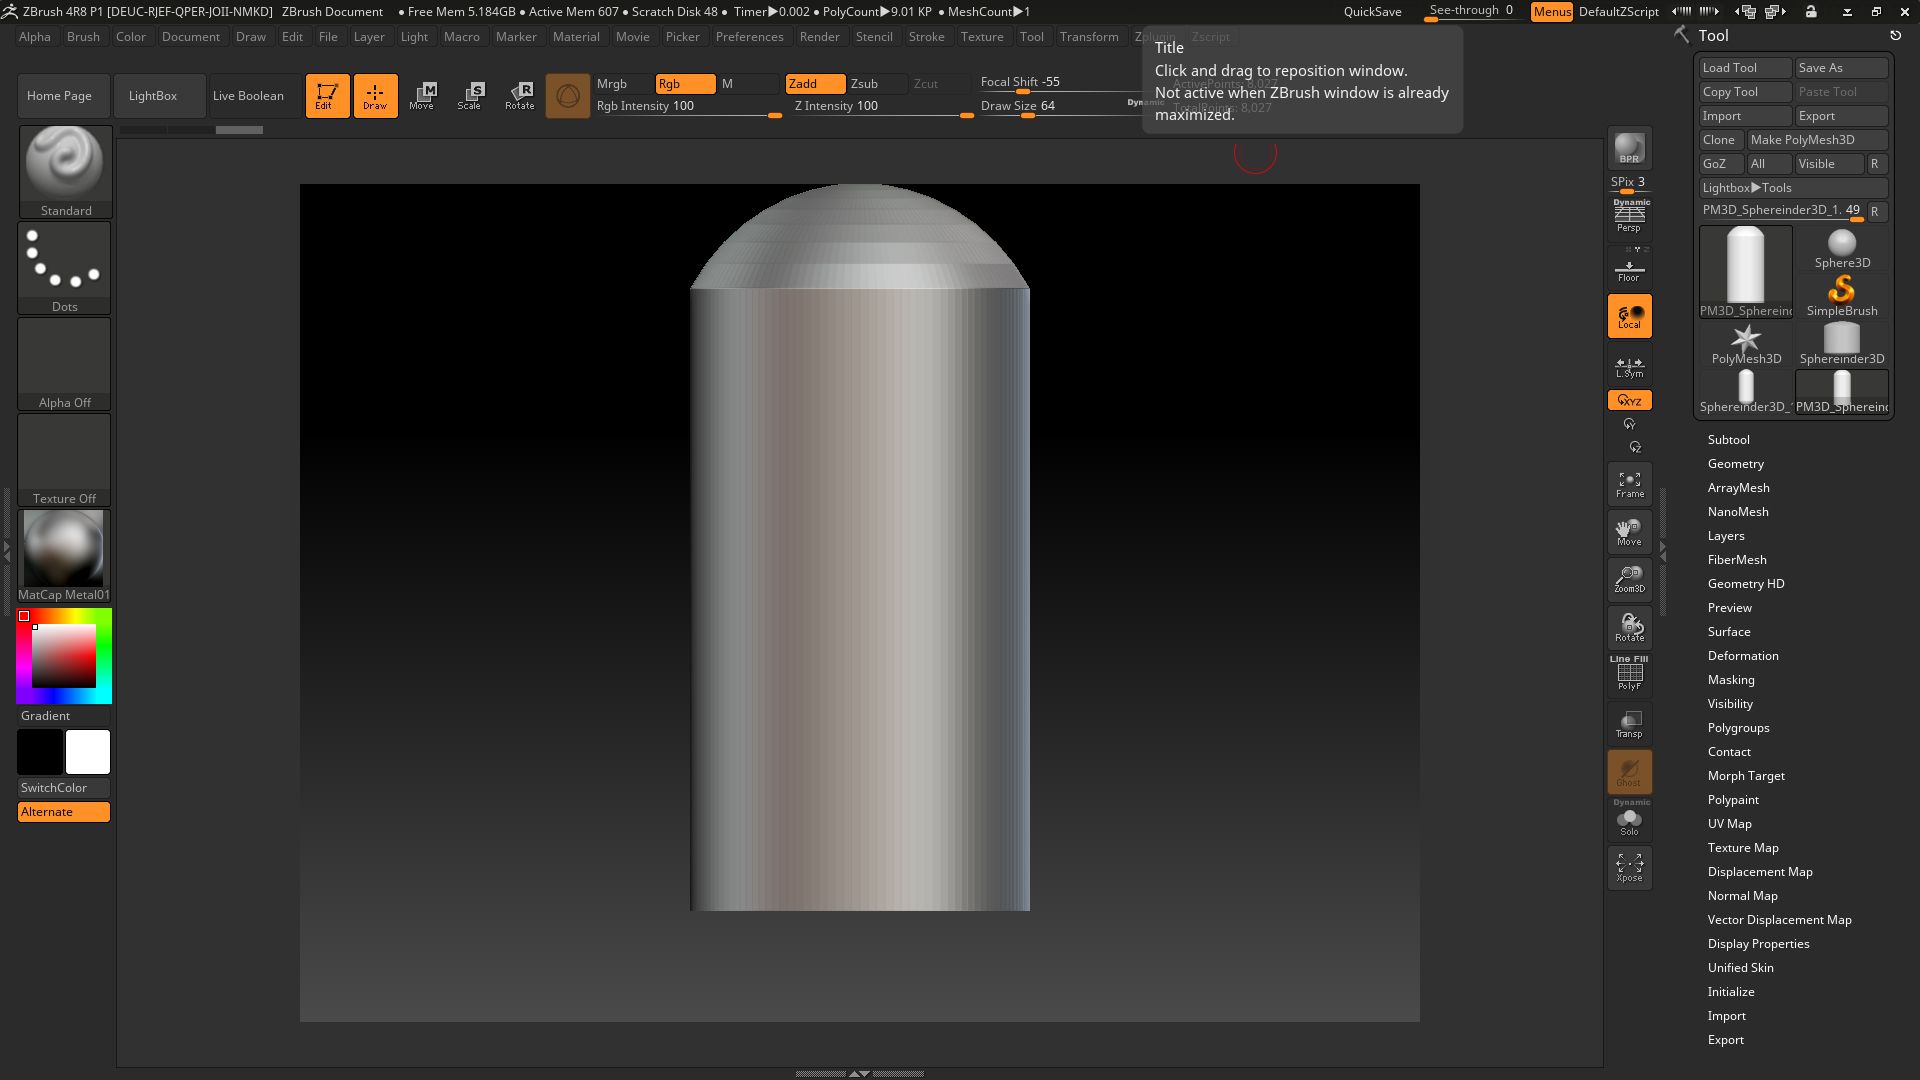Activate the Move gizmo tool
The image size is (1920, 1080).
click(x=422, y=96)
